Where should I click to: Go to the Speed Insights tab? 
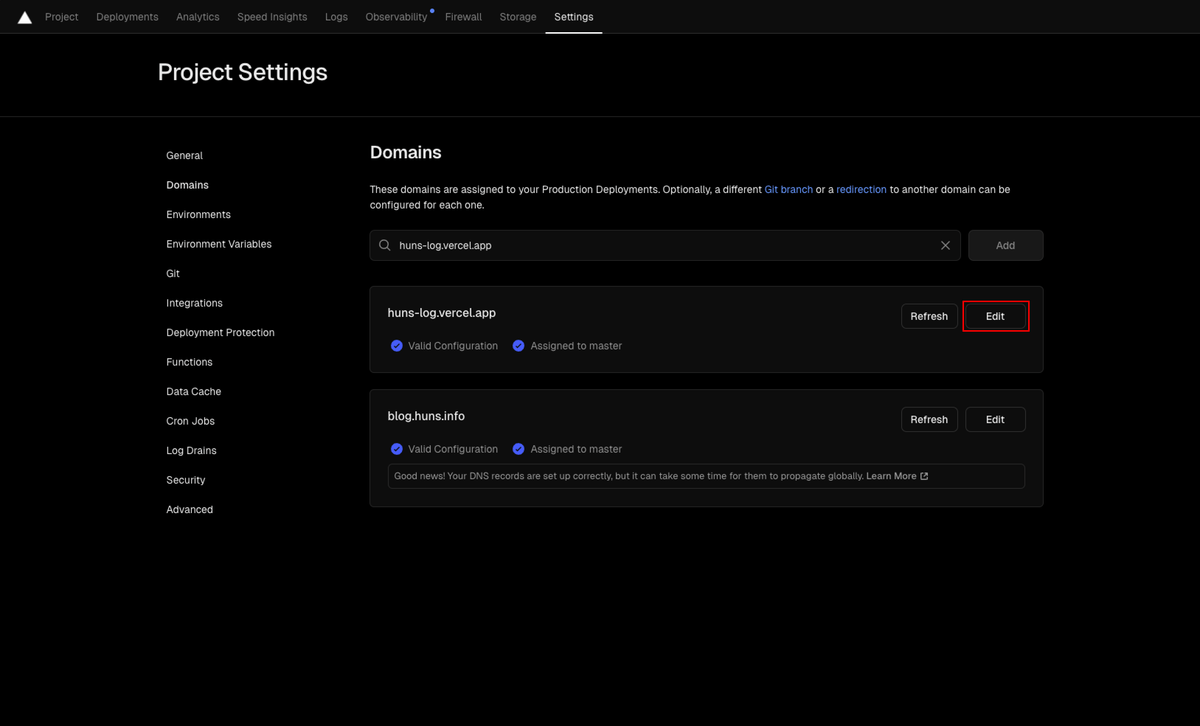point(272,17)
